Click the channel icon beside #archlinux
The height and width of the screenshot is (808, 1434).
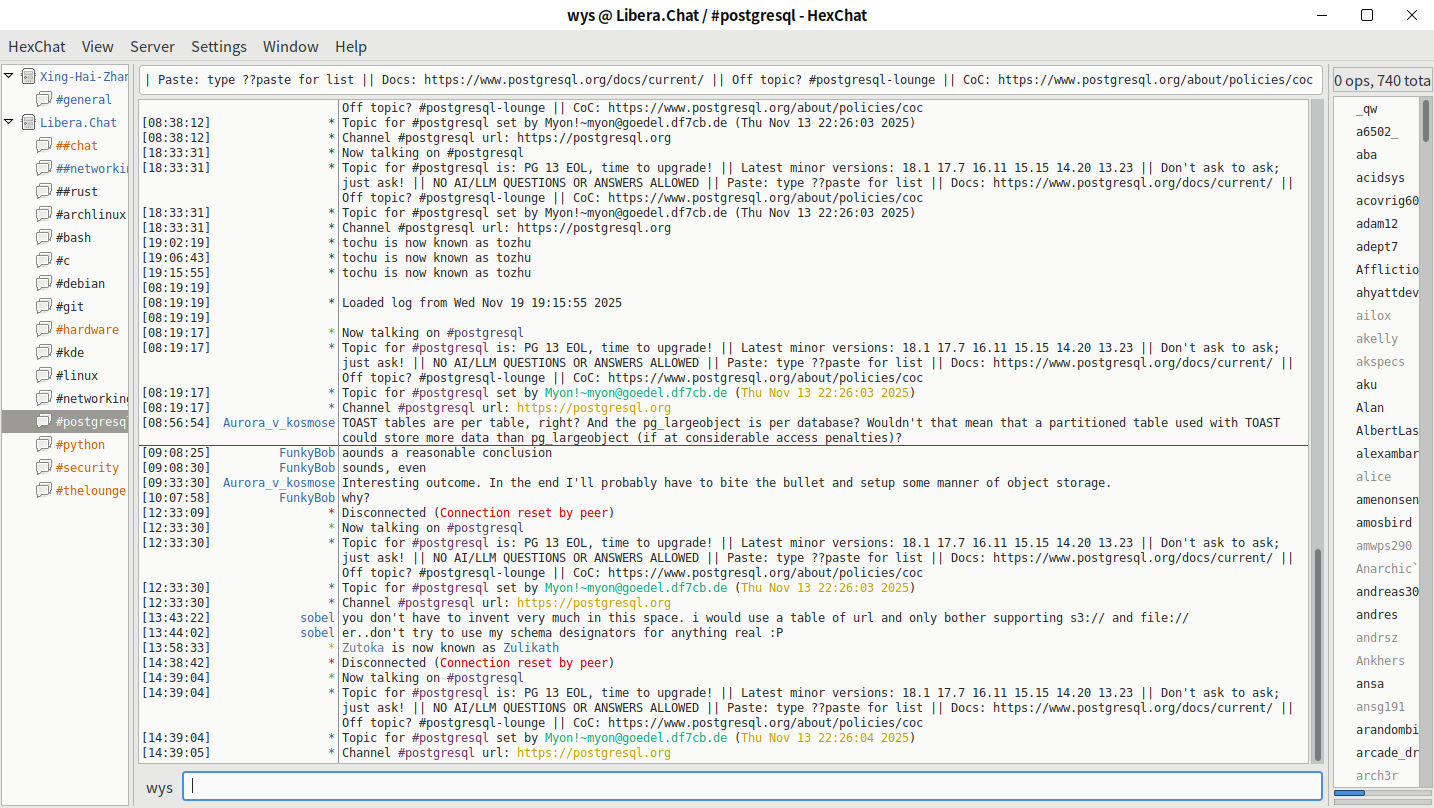pyautogui.click(x=44, y=215)
